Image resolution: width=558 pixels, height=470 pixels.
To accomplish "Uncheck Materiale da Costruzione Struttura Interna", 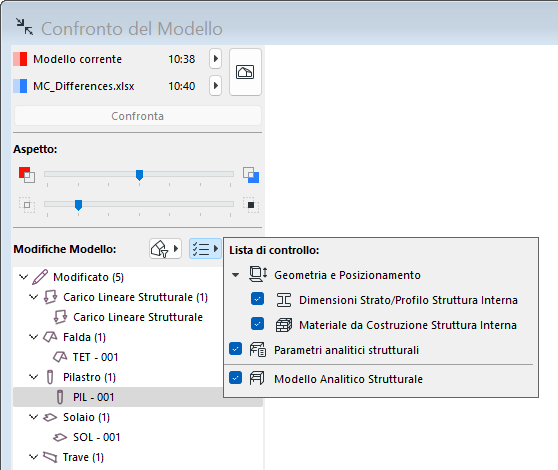I will [x=257, y=324].
